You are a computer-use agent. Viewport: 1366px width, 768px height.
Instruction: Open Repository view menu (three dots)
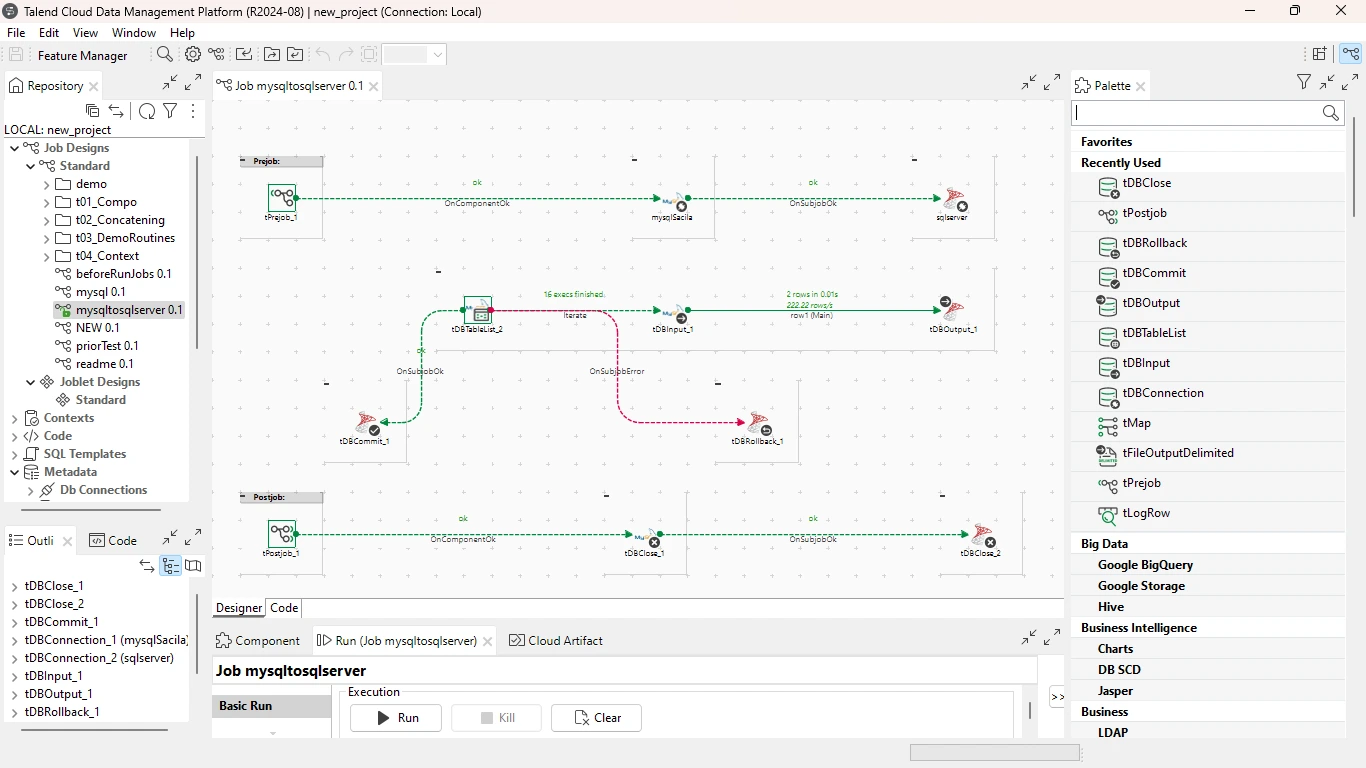coord(193,111)
